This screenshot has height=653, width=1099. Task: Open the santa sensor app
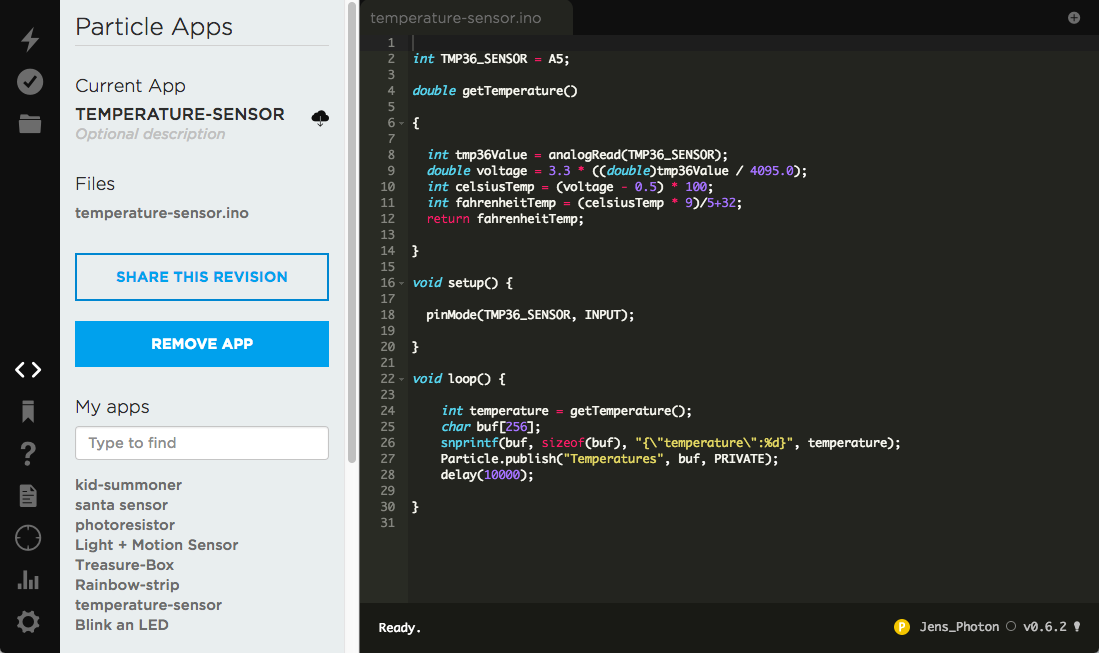coord(121,505)
